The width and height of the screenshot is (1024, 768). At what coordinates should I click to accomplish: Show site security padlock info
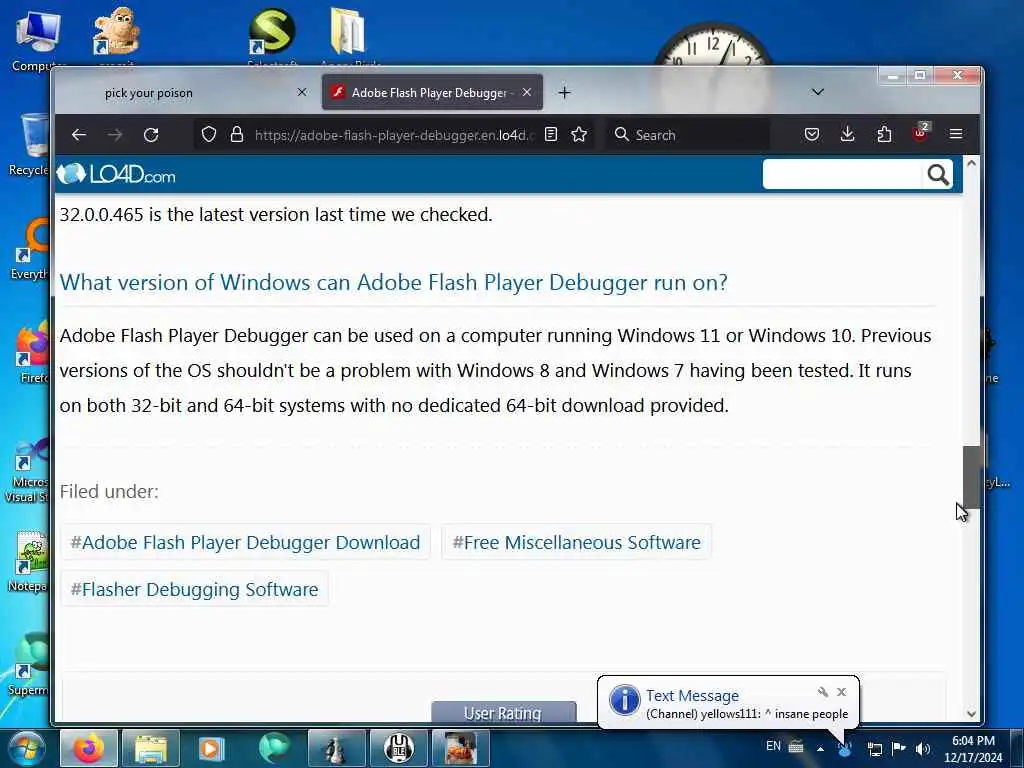[237, 135]
